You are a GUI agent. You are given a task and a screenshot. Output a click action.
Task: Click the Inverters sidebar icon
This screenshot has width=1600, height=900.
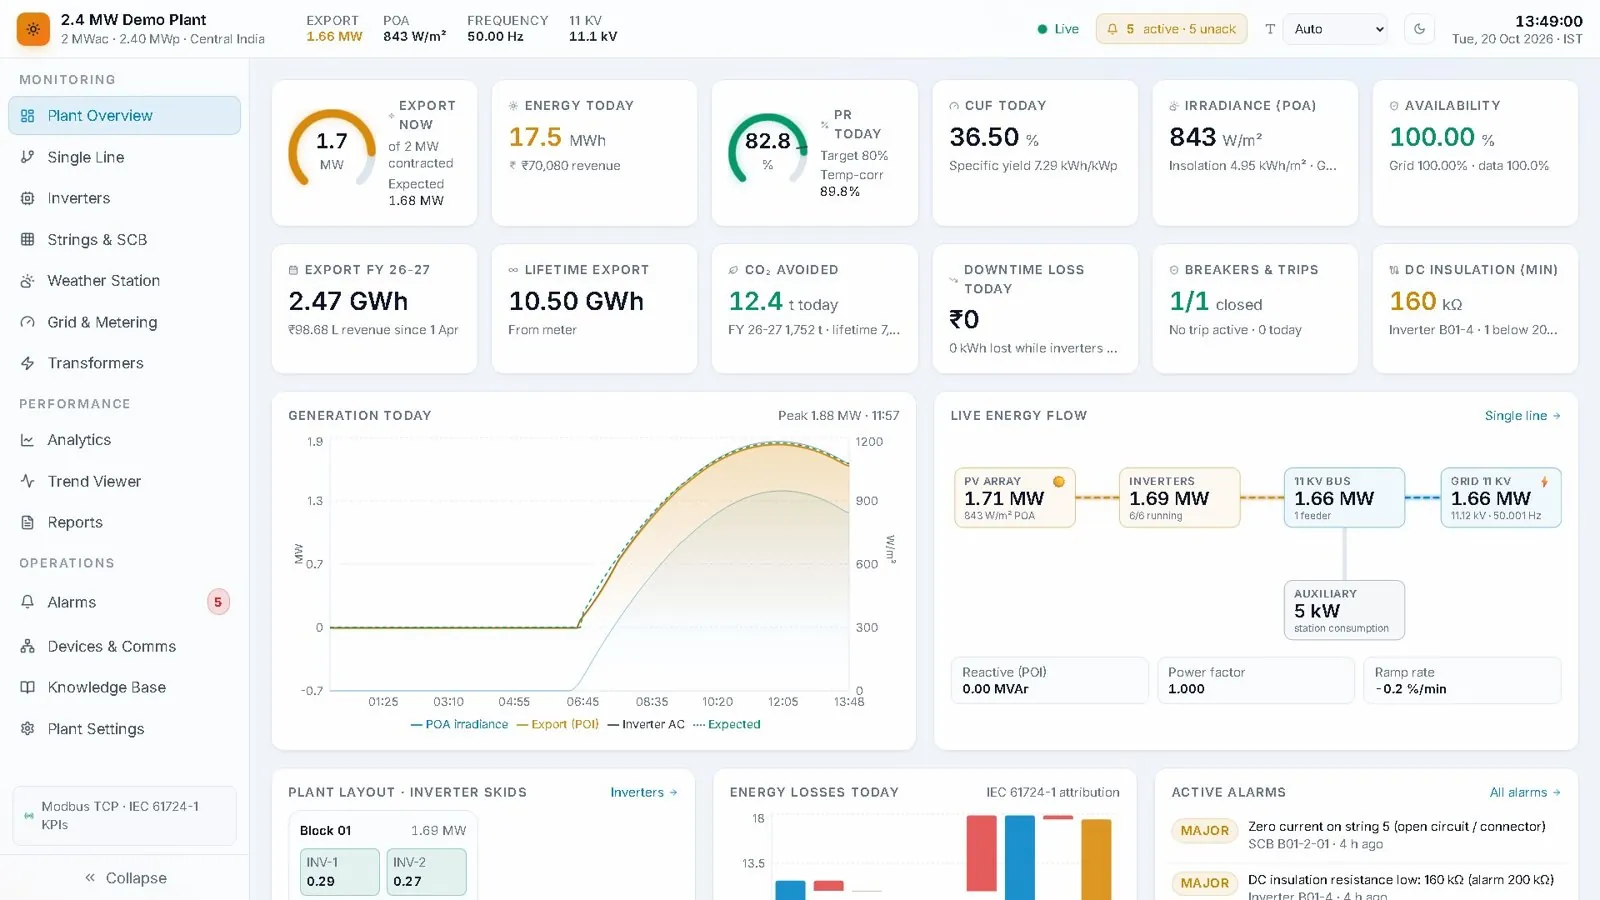[x=28, y=198]
